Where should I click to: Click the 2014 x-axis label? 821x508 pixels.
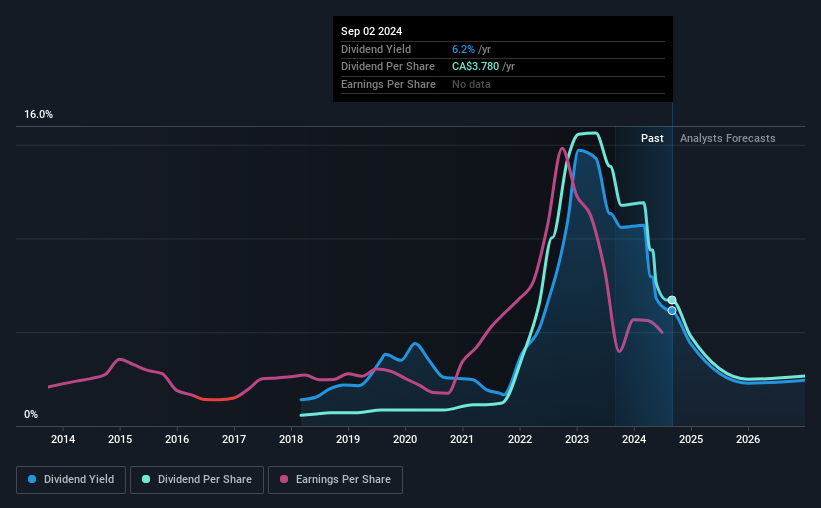(63, 439)
